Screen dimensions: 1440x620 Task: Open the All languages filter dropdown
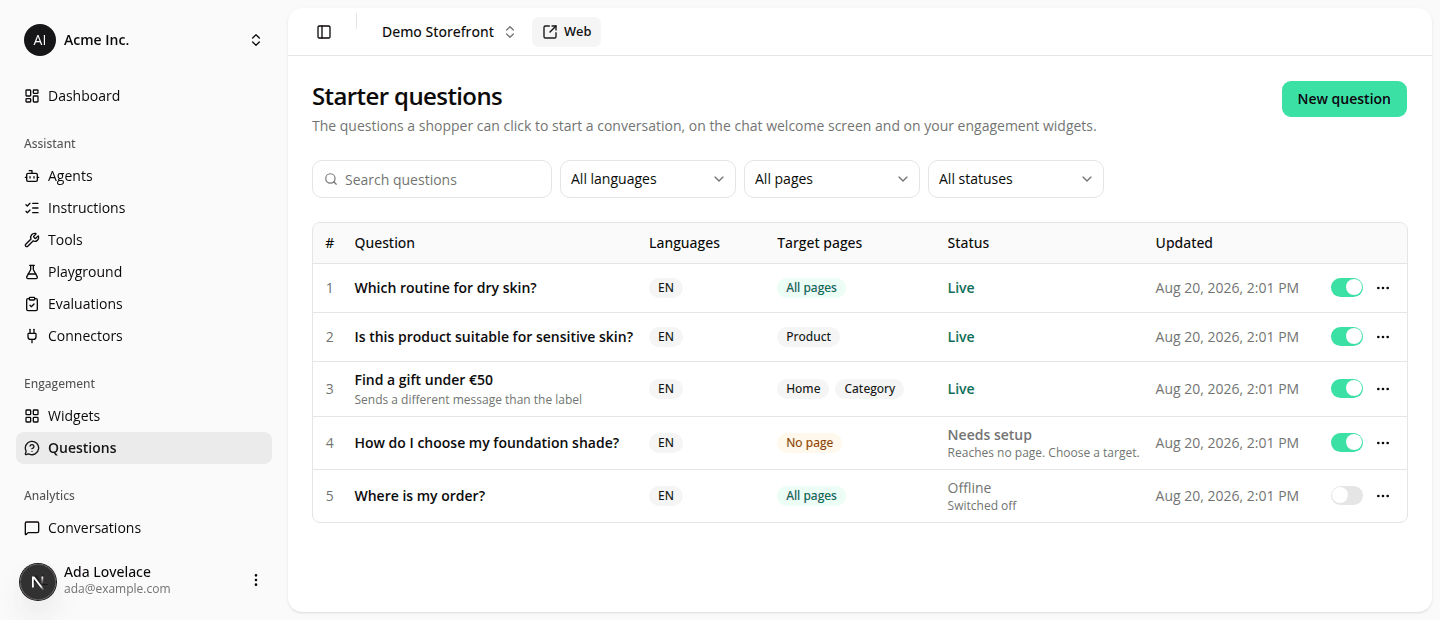(648, 179)
